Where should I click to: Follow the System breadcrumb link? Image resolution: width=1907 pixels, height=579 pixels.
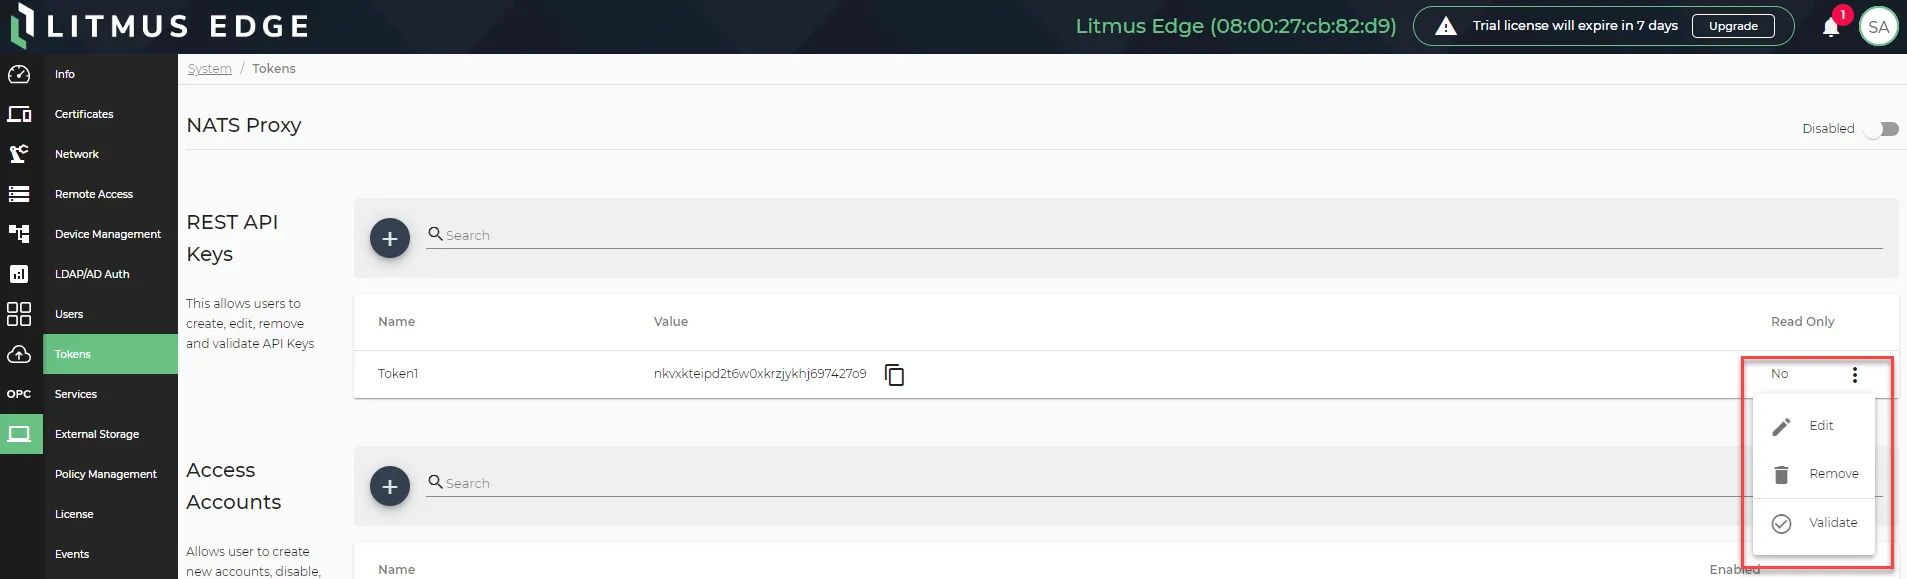tap(209, 69)
